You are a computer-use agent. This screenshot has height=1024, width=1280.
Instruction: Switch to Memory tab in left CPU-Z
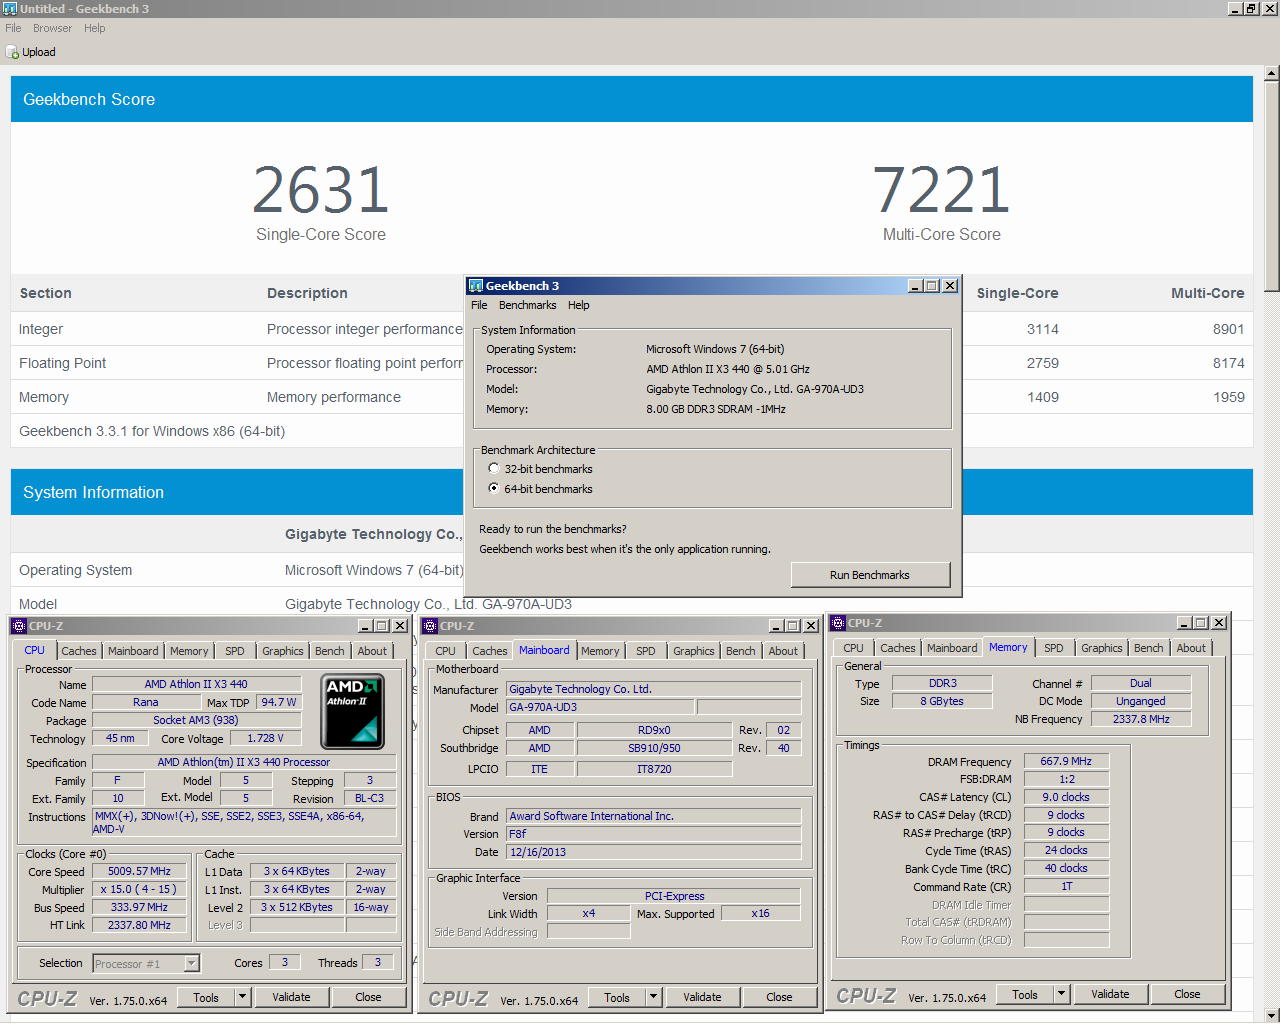(189, 651)
